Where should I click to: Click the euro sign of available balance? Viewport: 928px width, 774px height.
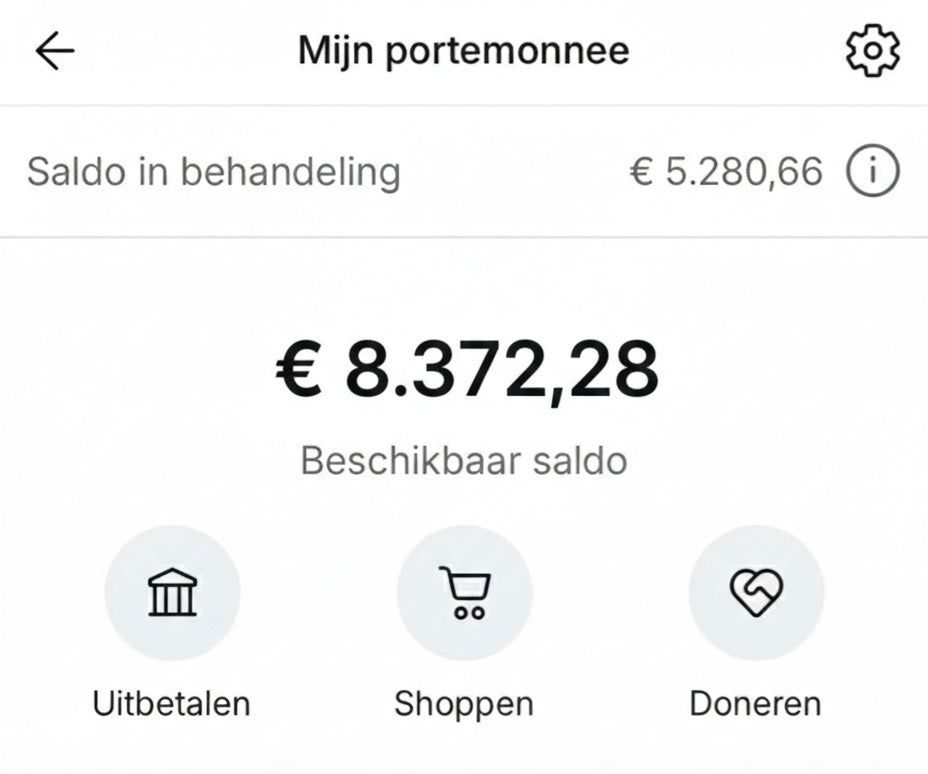click(299, 370)
